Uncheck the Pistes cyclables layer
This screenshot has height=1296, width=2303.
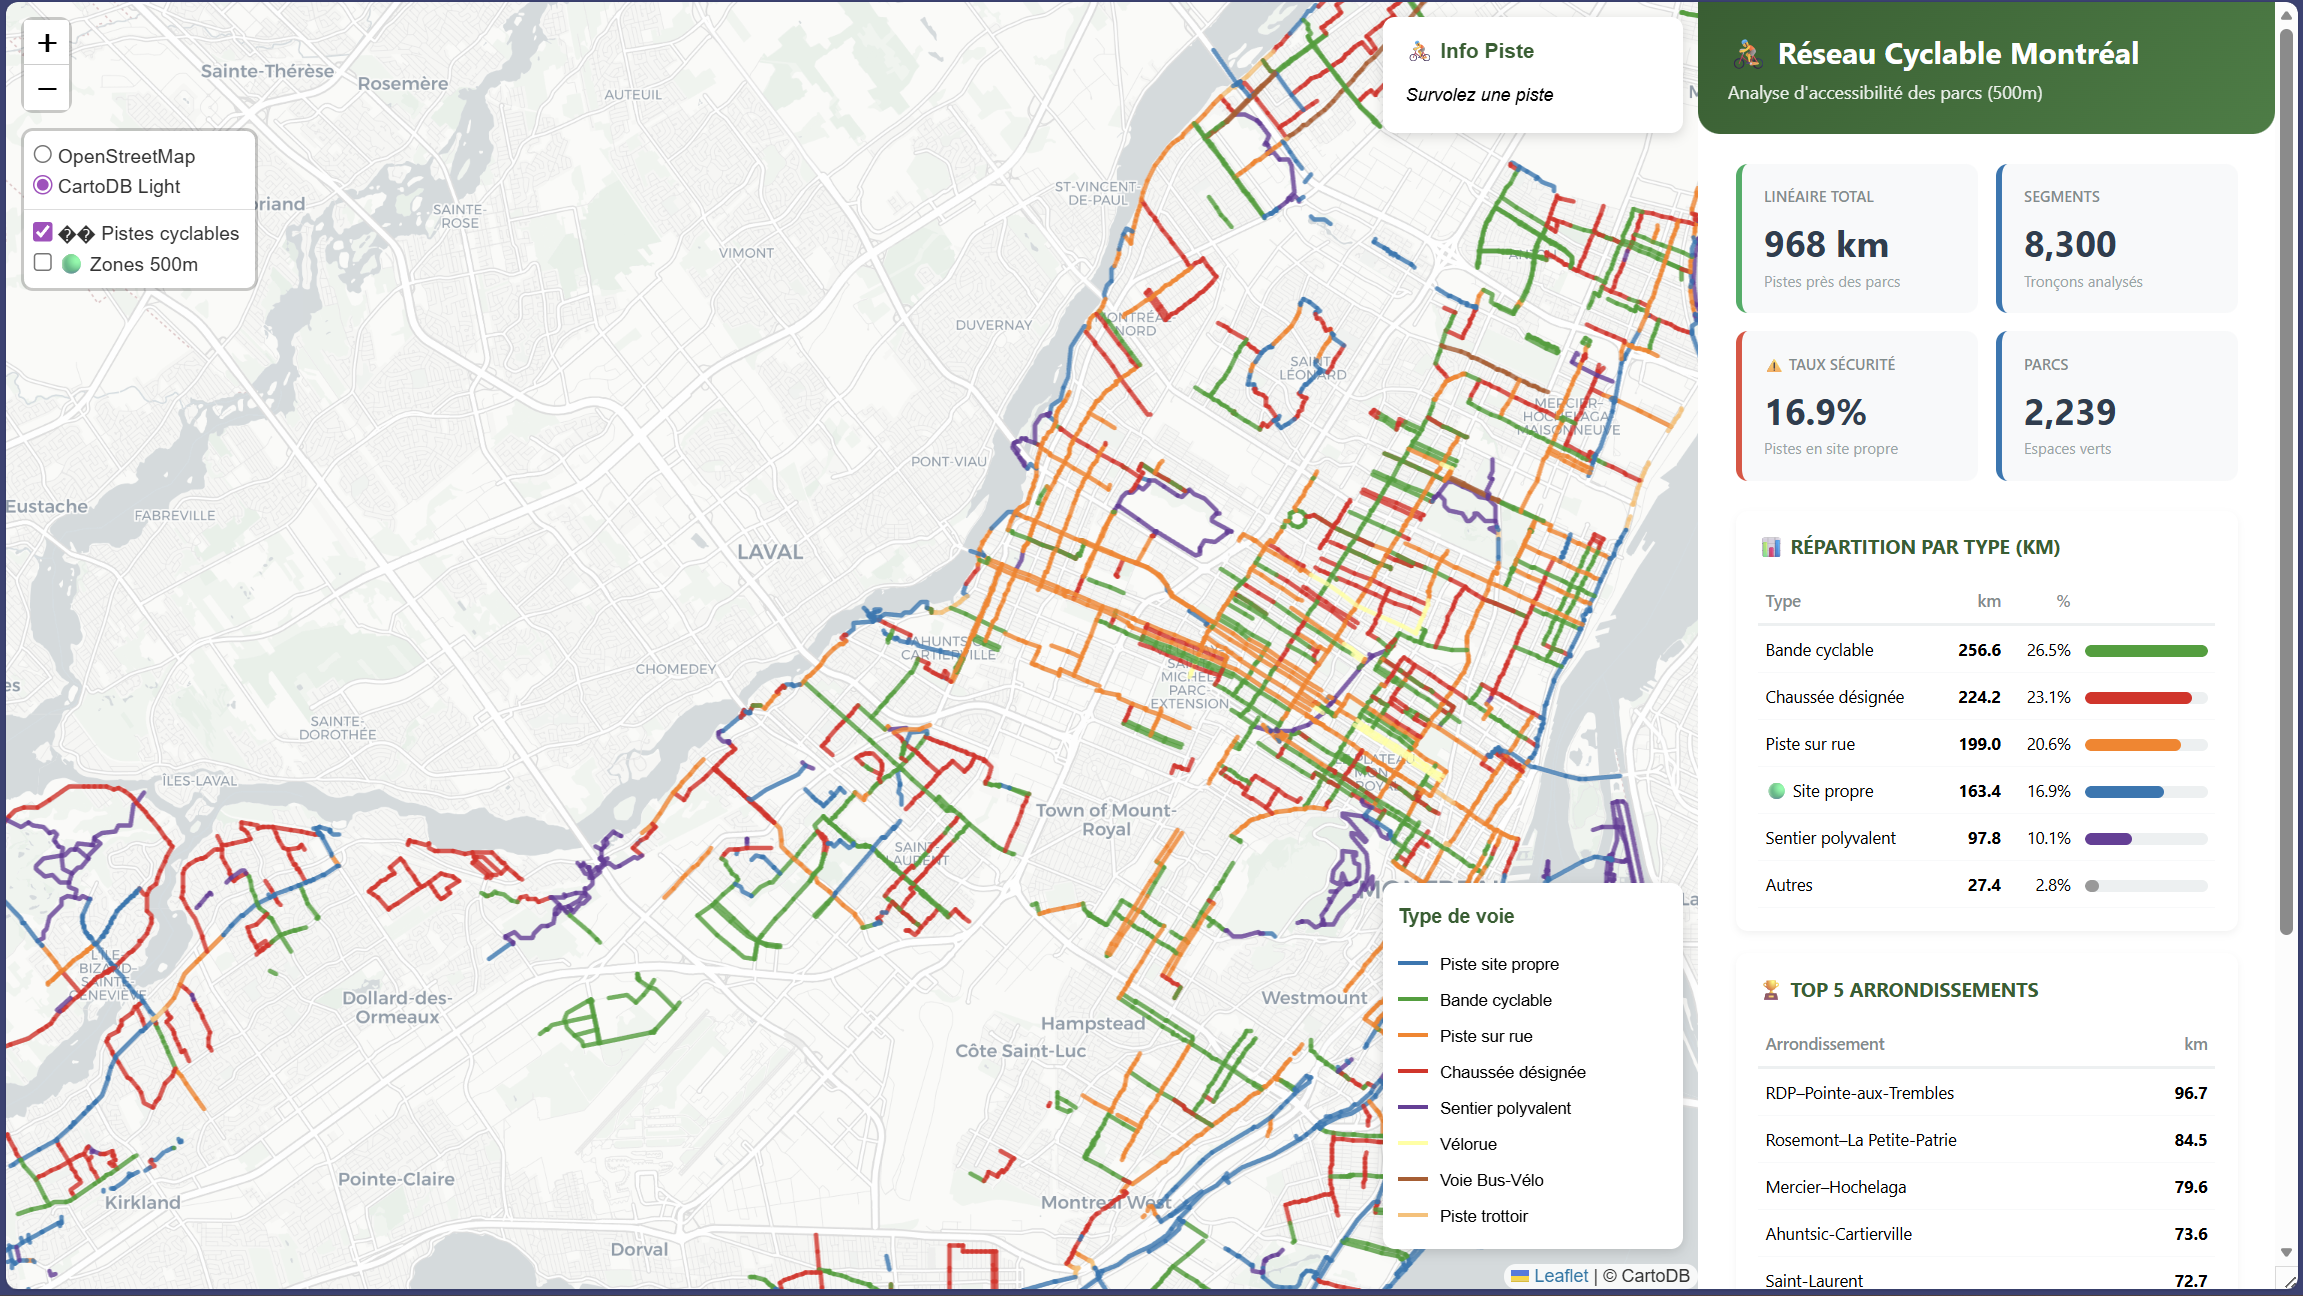pos(43,232)
